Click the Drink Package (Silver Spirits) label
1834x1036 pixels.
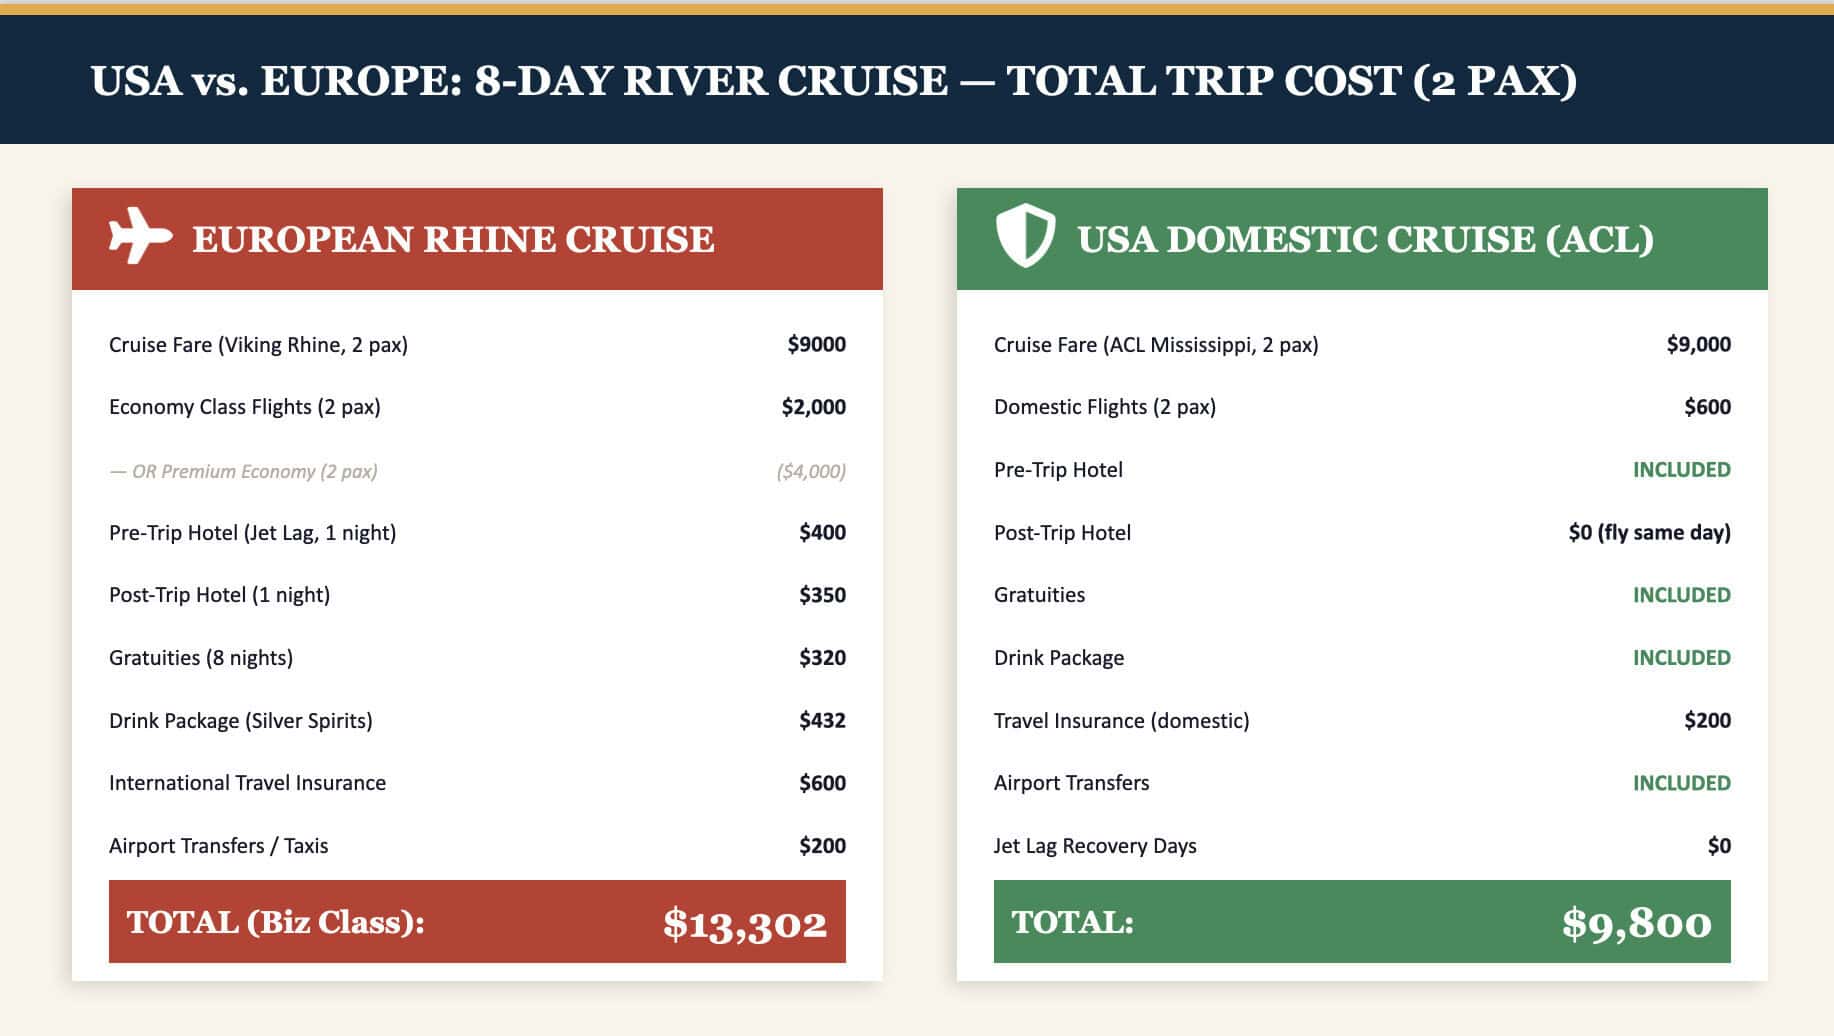[x=240, y=721]
